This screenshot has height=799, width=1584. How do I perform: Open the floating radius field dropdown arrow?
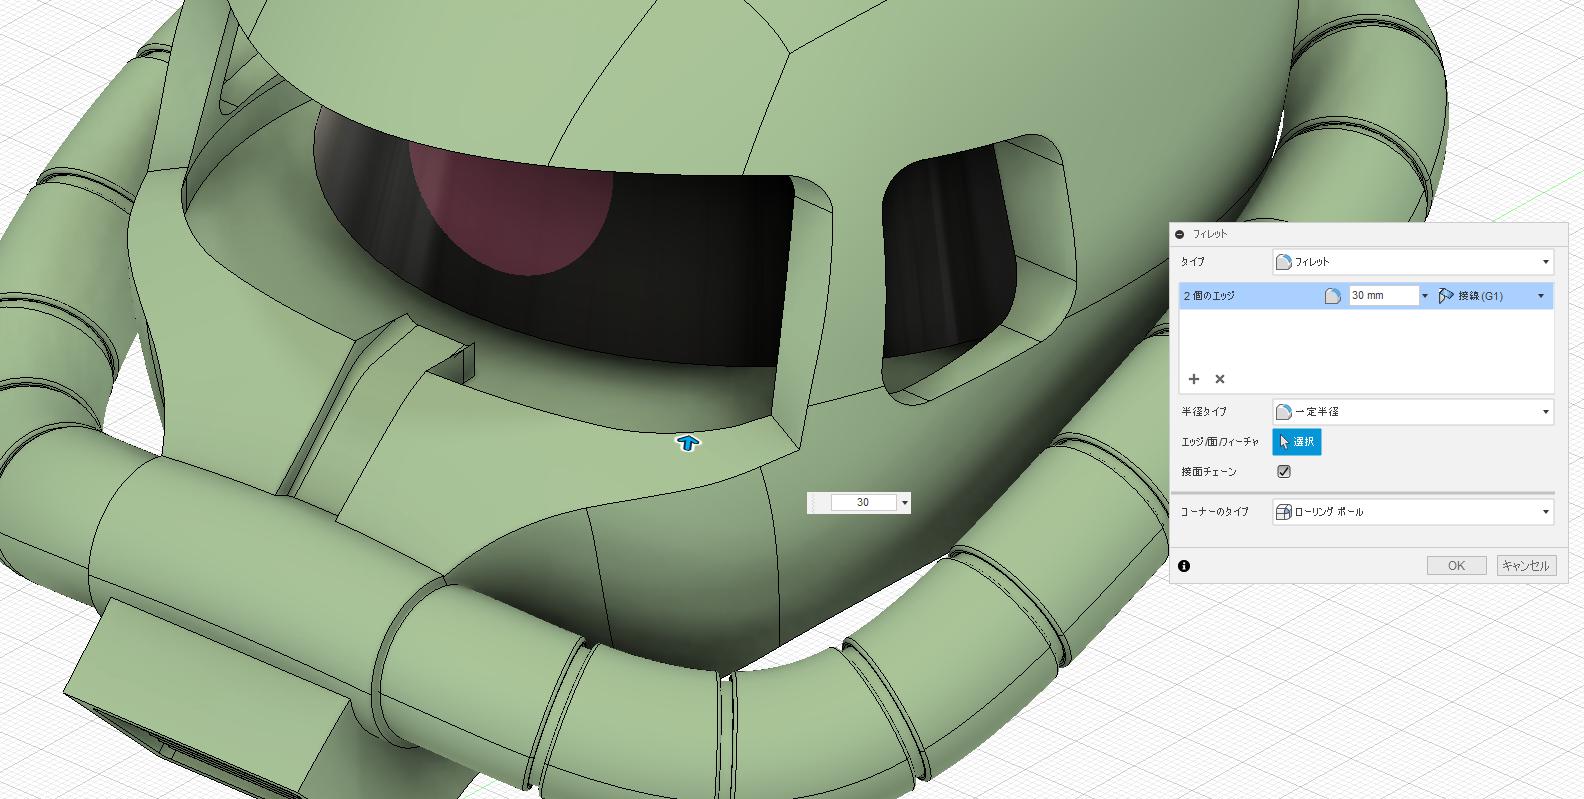(905, 503)
